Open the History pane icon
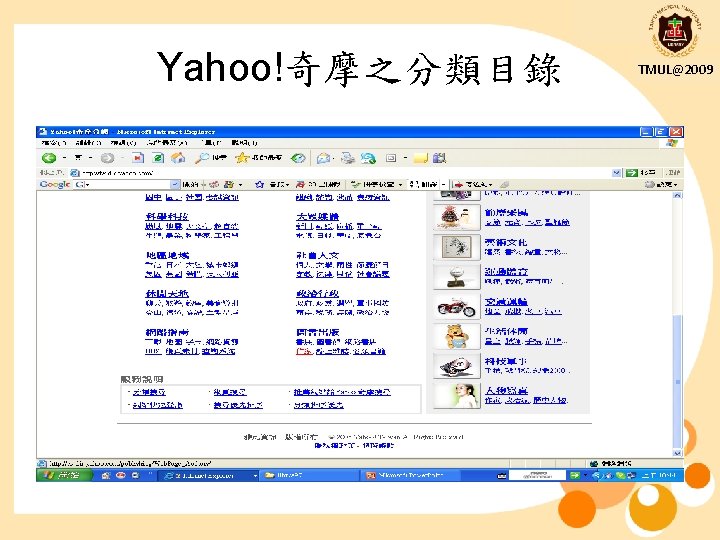720x540 pixels. click(298, 158)
